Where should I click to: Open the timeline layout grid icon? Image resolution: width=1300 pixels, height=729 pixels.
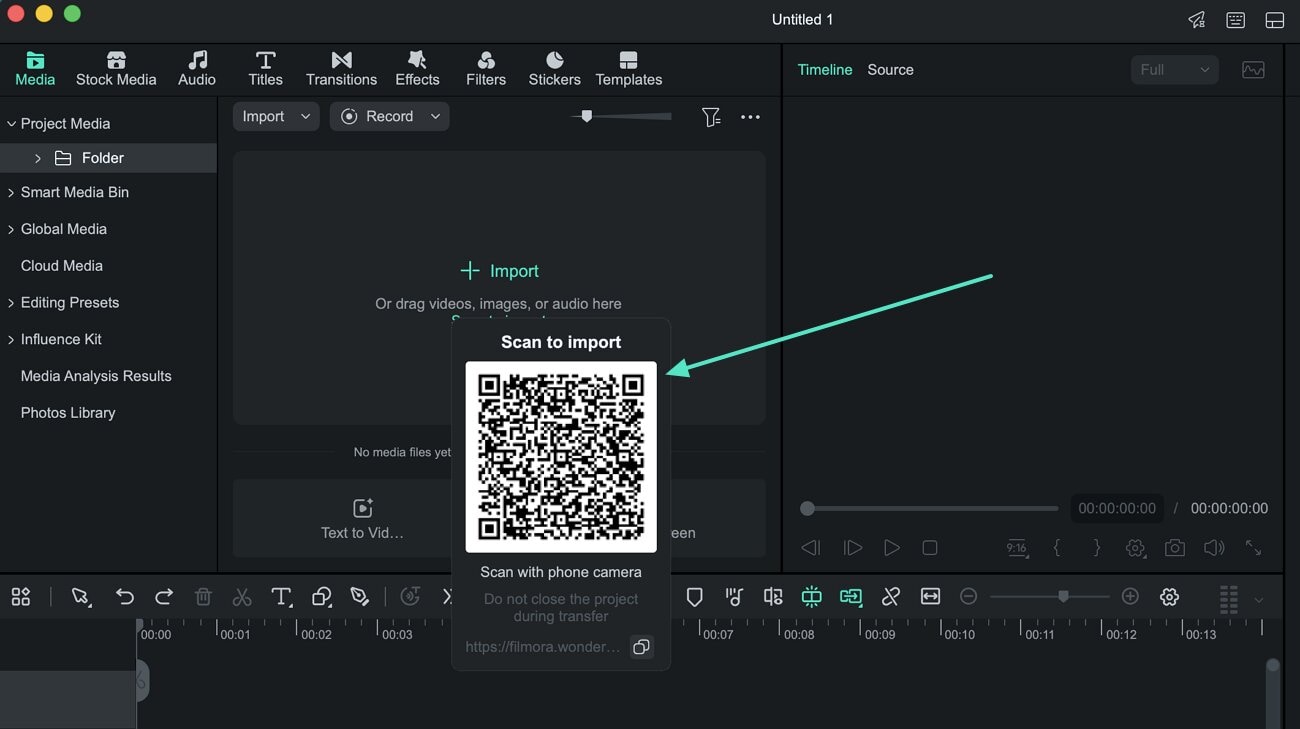(x=21, y=597)
